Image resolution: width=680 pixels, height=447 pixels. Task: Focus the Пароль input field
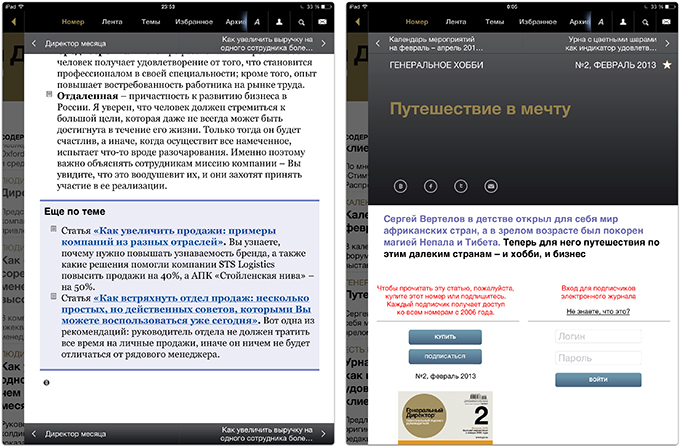point(598,358)
